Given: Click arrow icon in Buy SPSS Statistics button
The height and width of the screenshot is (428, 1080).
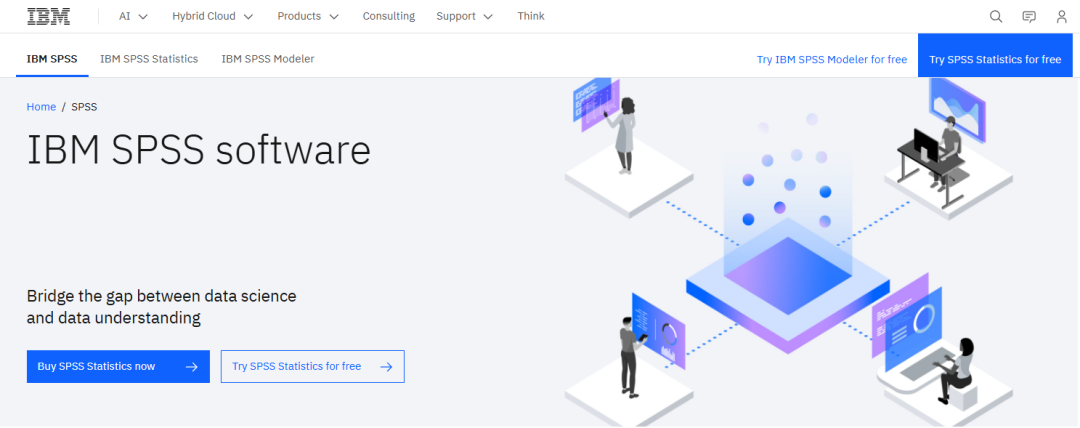Looking at the screenshot, I should (x=192, y=367).
